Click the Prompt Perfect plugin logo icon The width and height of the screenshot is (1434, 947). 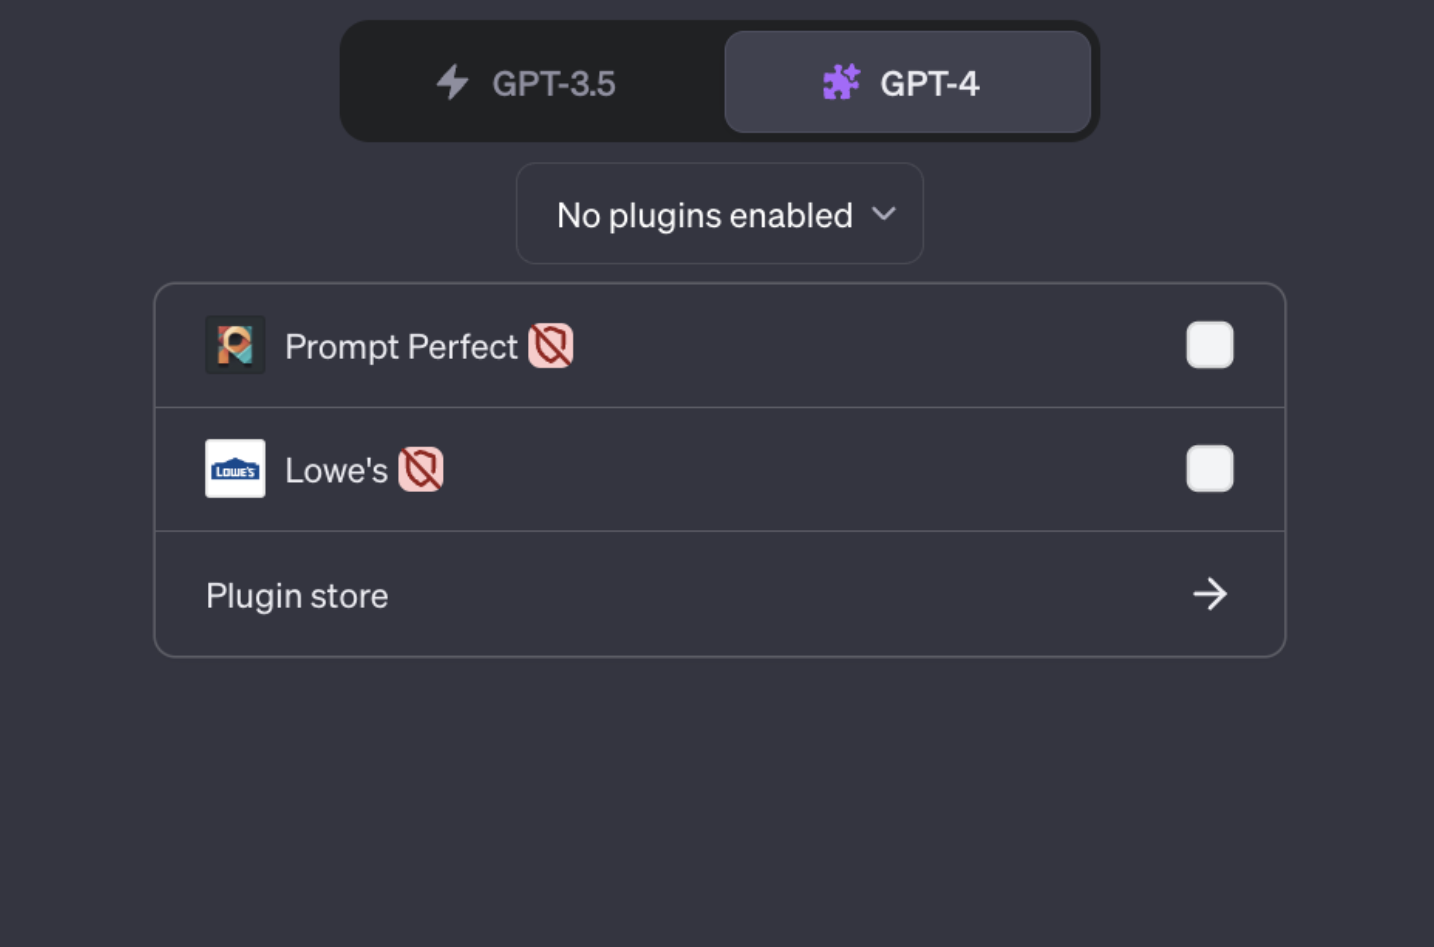click(234, 345)
